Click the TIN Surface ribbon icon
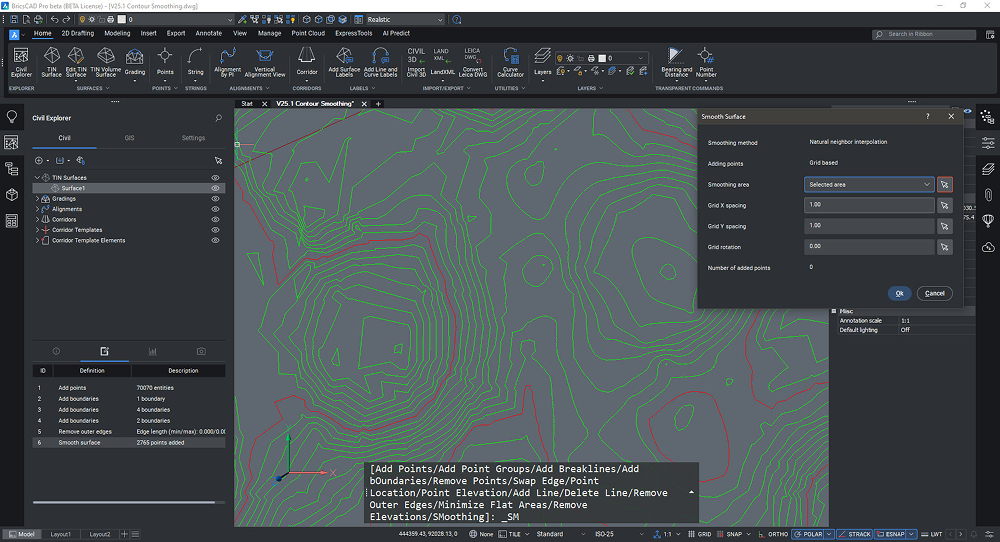Screen dimensions: 1000x542 coord(50,60)
